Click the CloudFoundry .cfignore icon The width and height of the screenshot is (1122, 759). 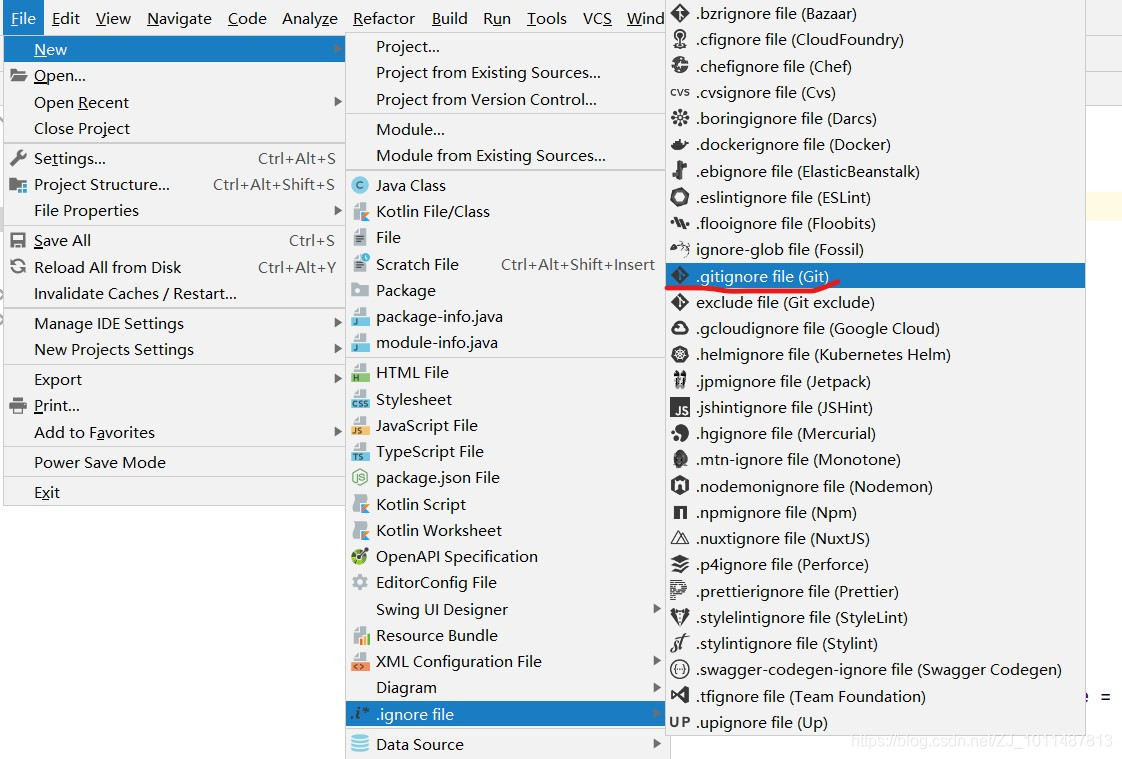[679, 39]
